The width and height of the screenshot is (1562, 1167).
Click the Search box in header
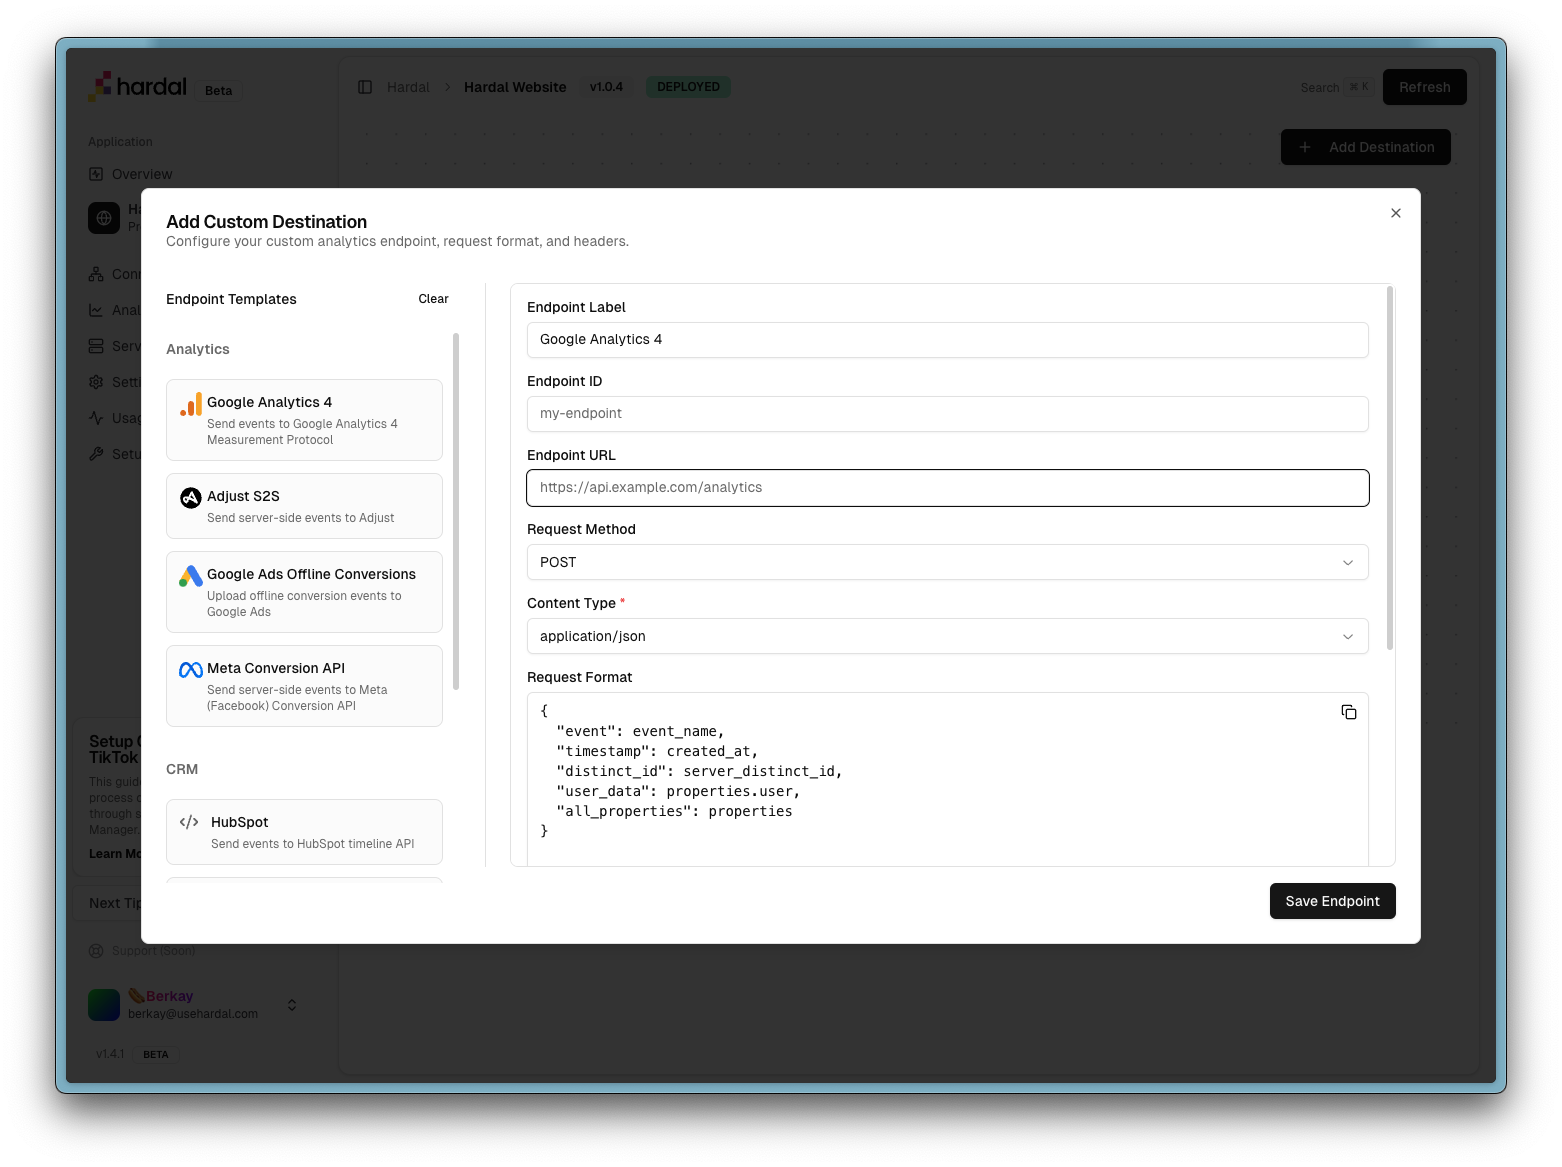(1336, 87)
